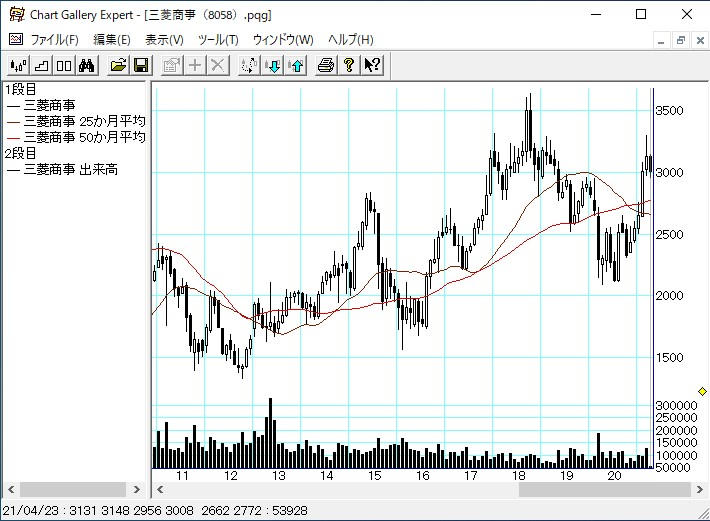The image size is (710, 521).
Task: Click the binoculars search icon
Action: (x=86, y=66)
